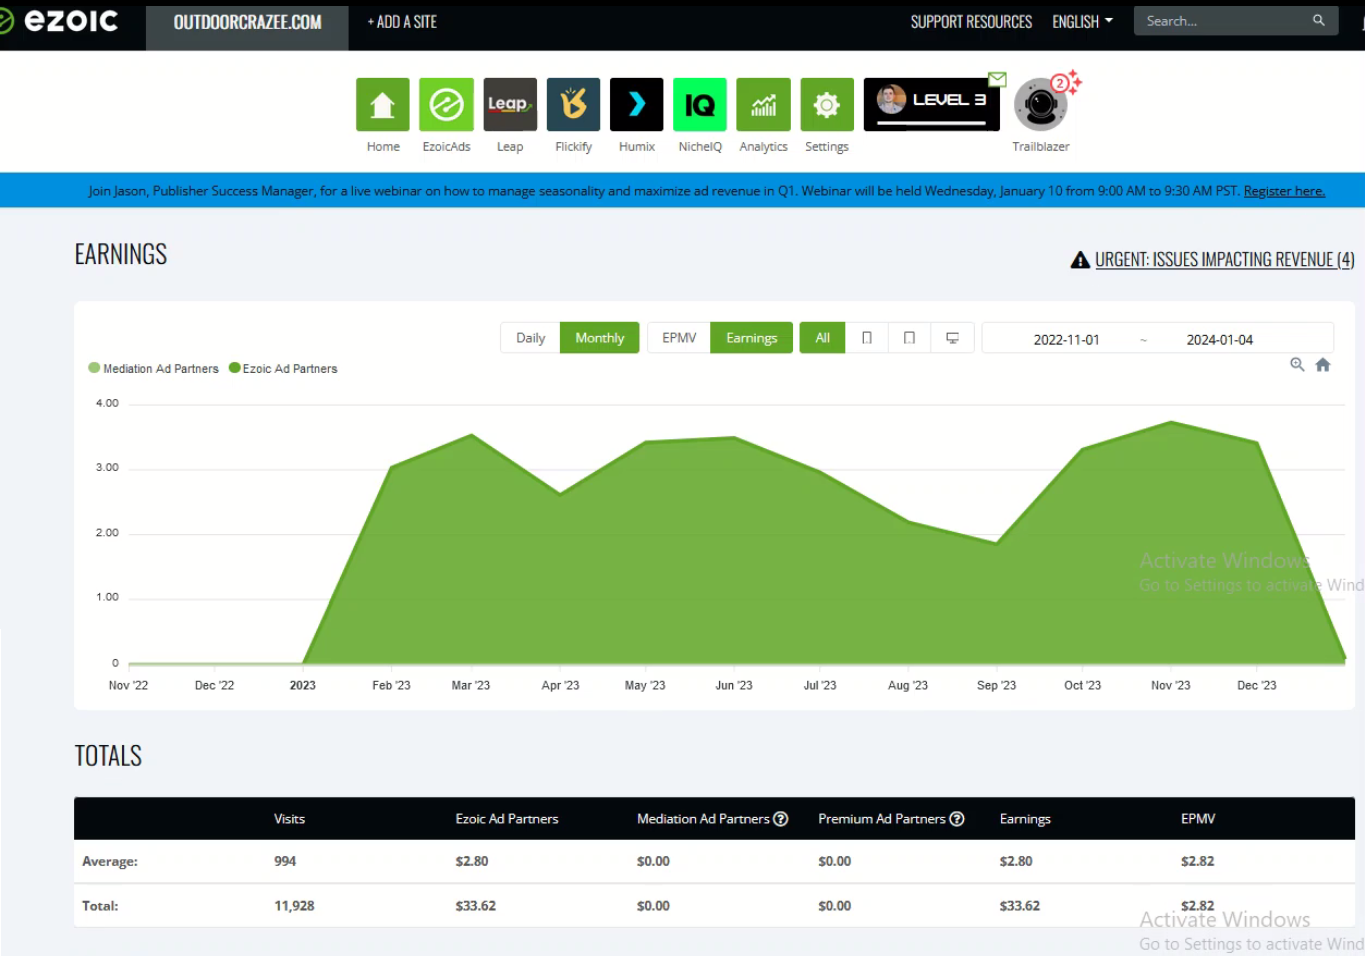Click the Total earnings value $33.62
Screen dimensions: 1365x960
pos(1020,906)
